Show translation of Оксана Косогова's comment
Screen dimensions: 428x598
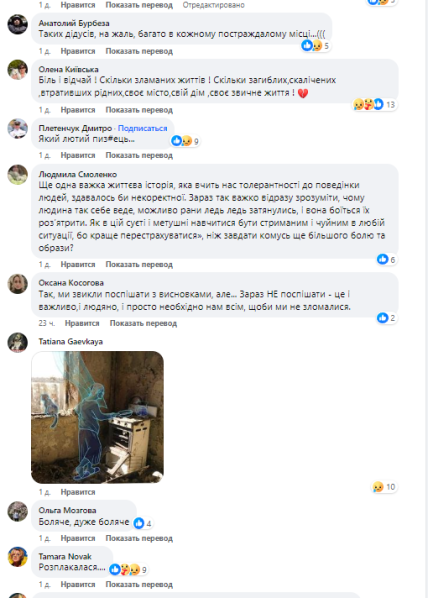click(x=143, y=323)
